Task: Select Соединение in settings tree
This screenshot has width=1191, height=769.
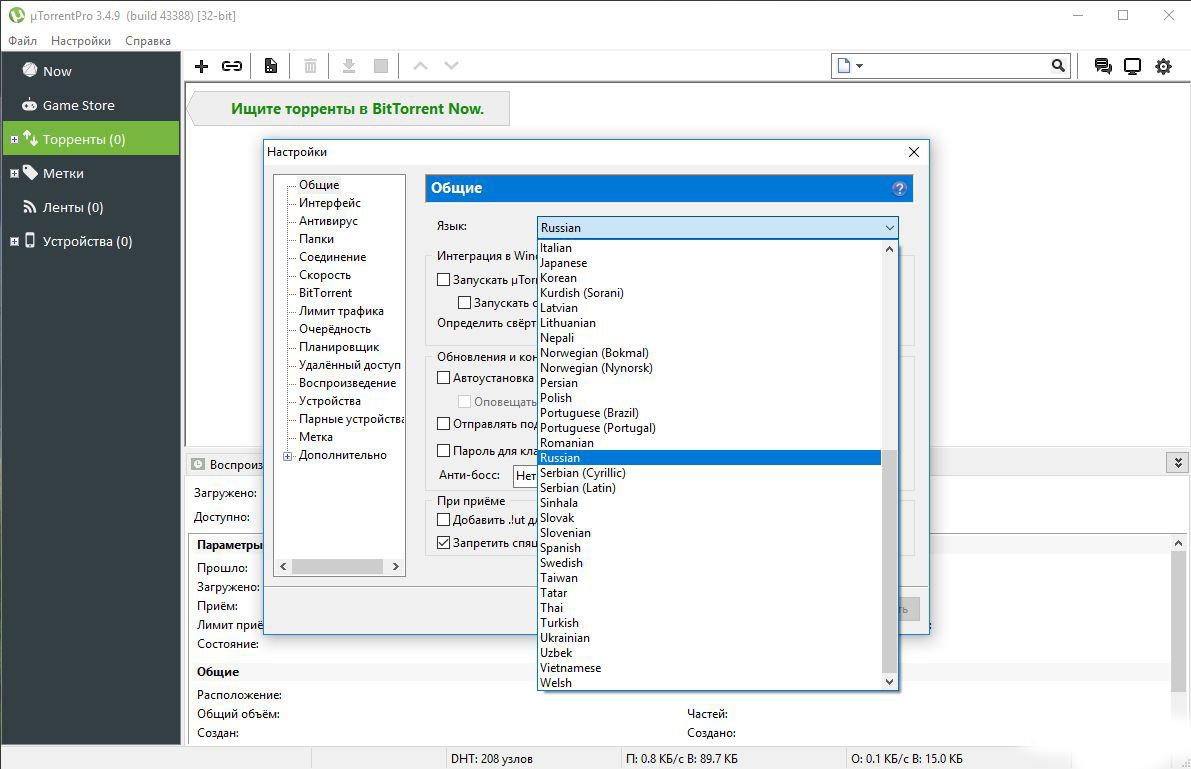Action: tap(333, 257)
